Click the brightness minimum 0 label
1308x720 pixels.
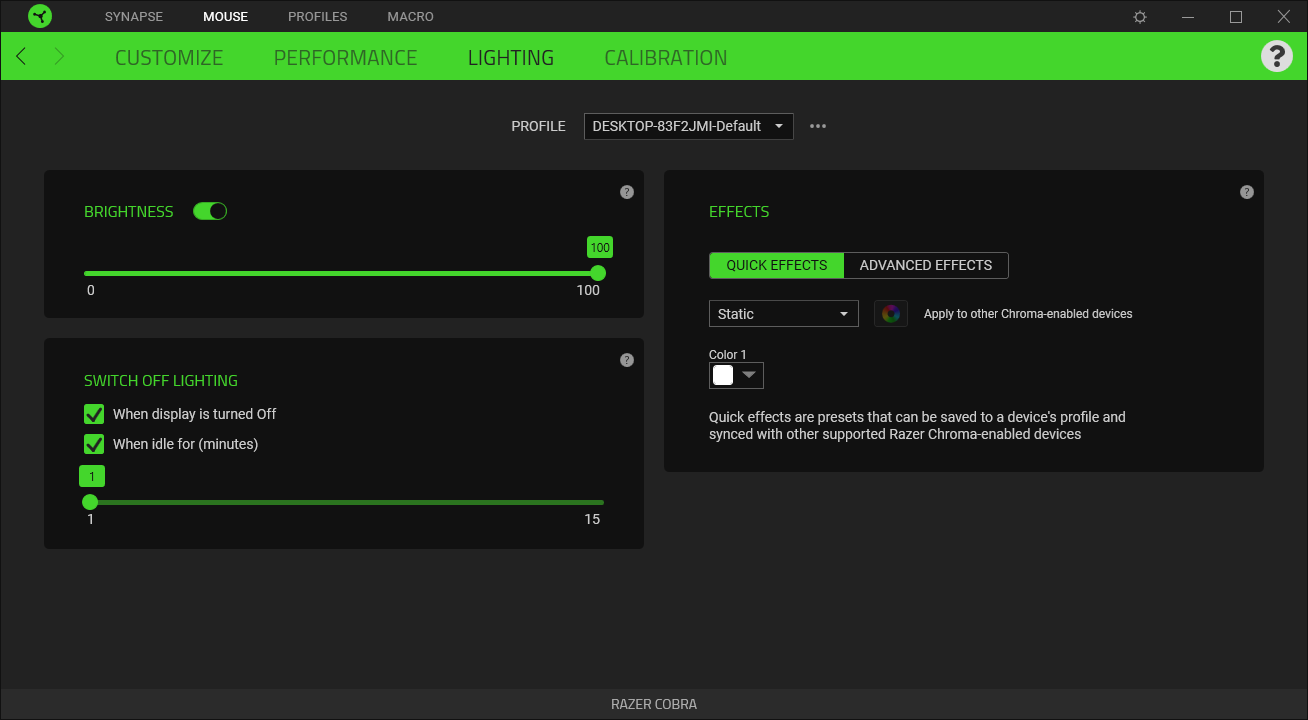[x=90, y=290]
